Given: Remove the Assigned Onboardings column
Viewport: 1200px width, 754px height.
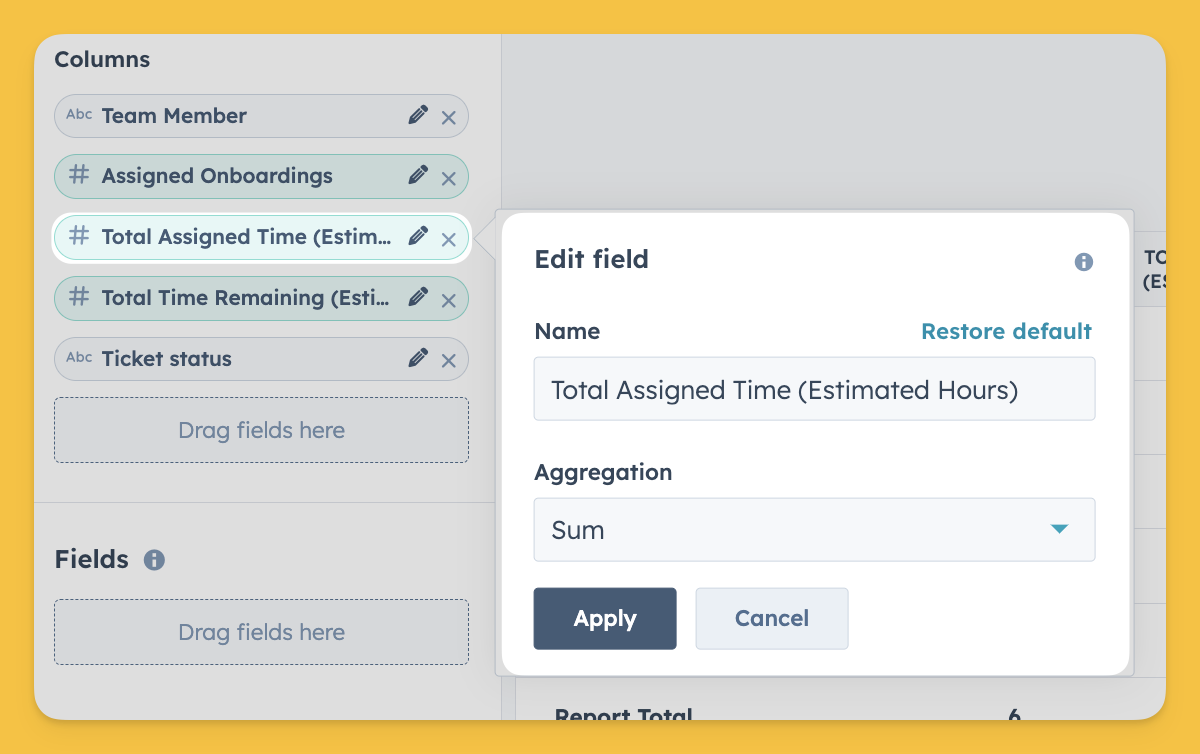Looking at the screenshot, I should click(449, 179).
